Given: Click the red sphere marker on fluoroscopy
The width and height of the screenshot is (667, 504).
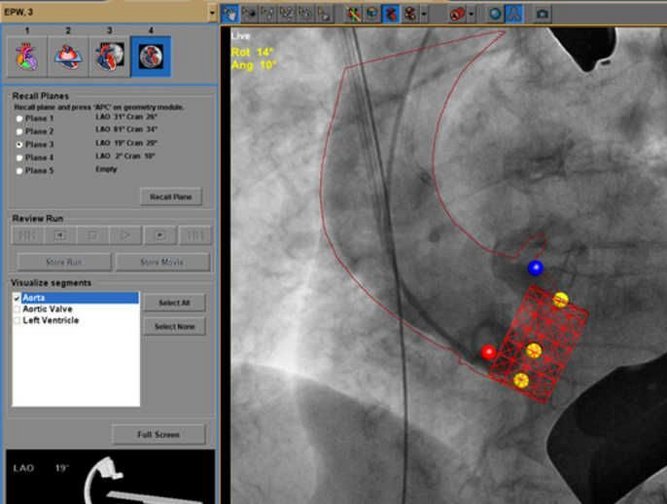Looking at the screenshot, I should 489,352.
